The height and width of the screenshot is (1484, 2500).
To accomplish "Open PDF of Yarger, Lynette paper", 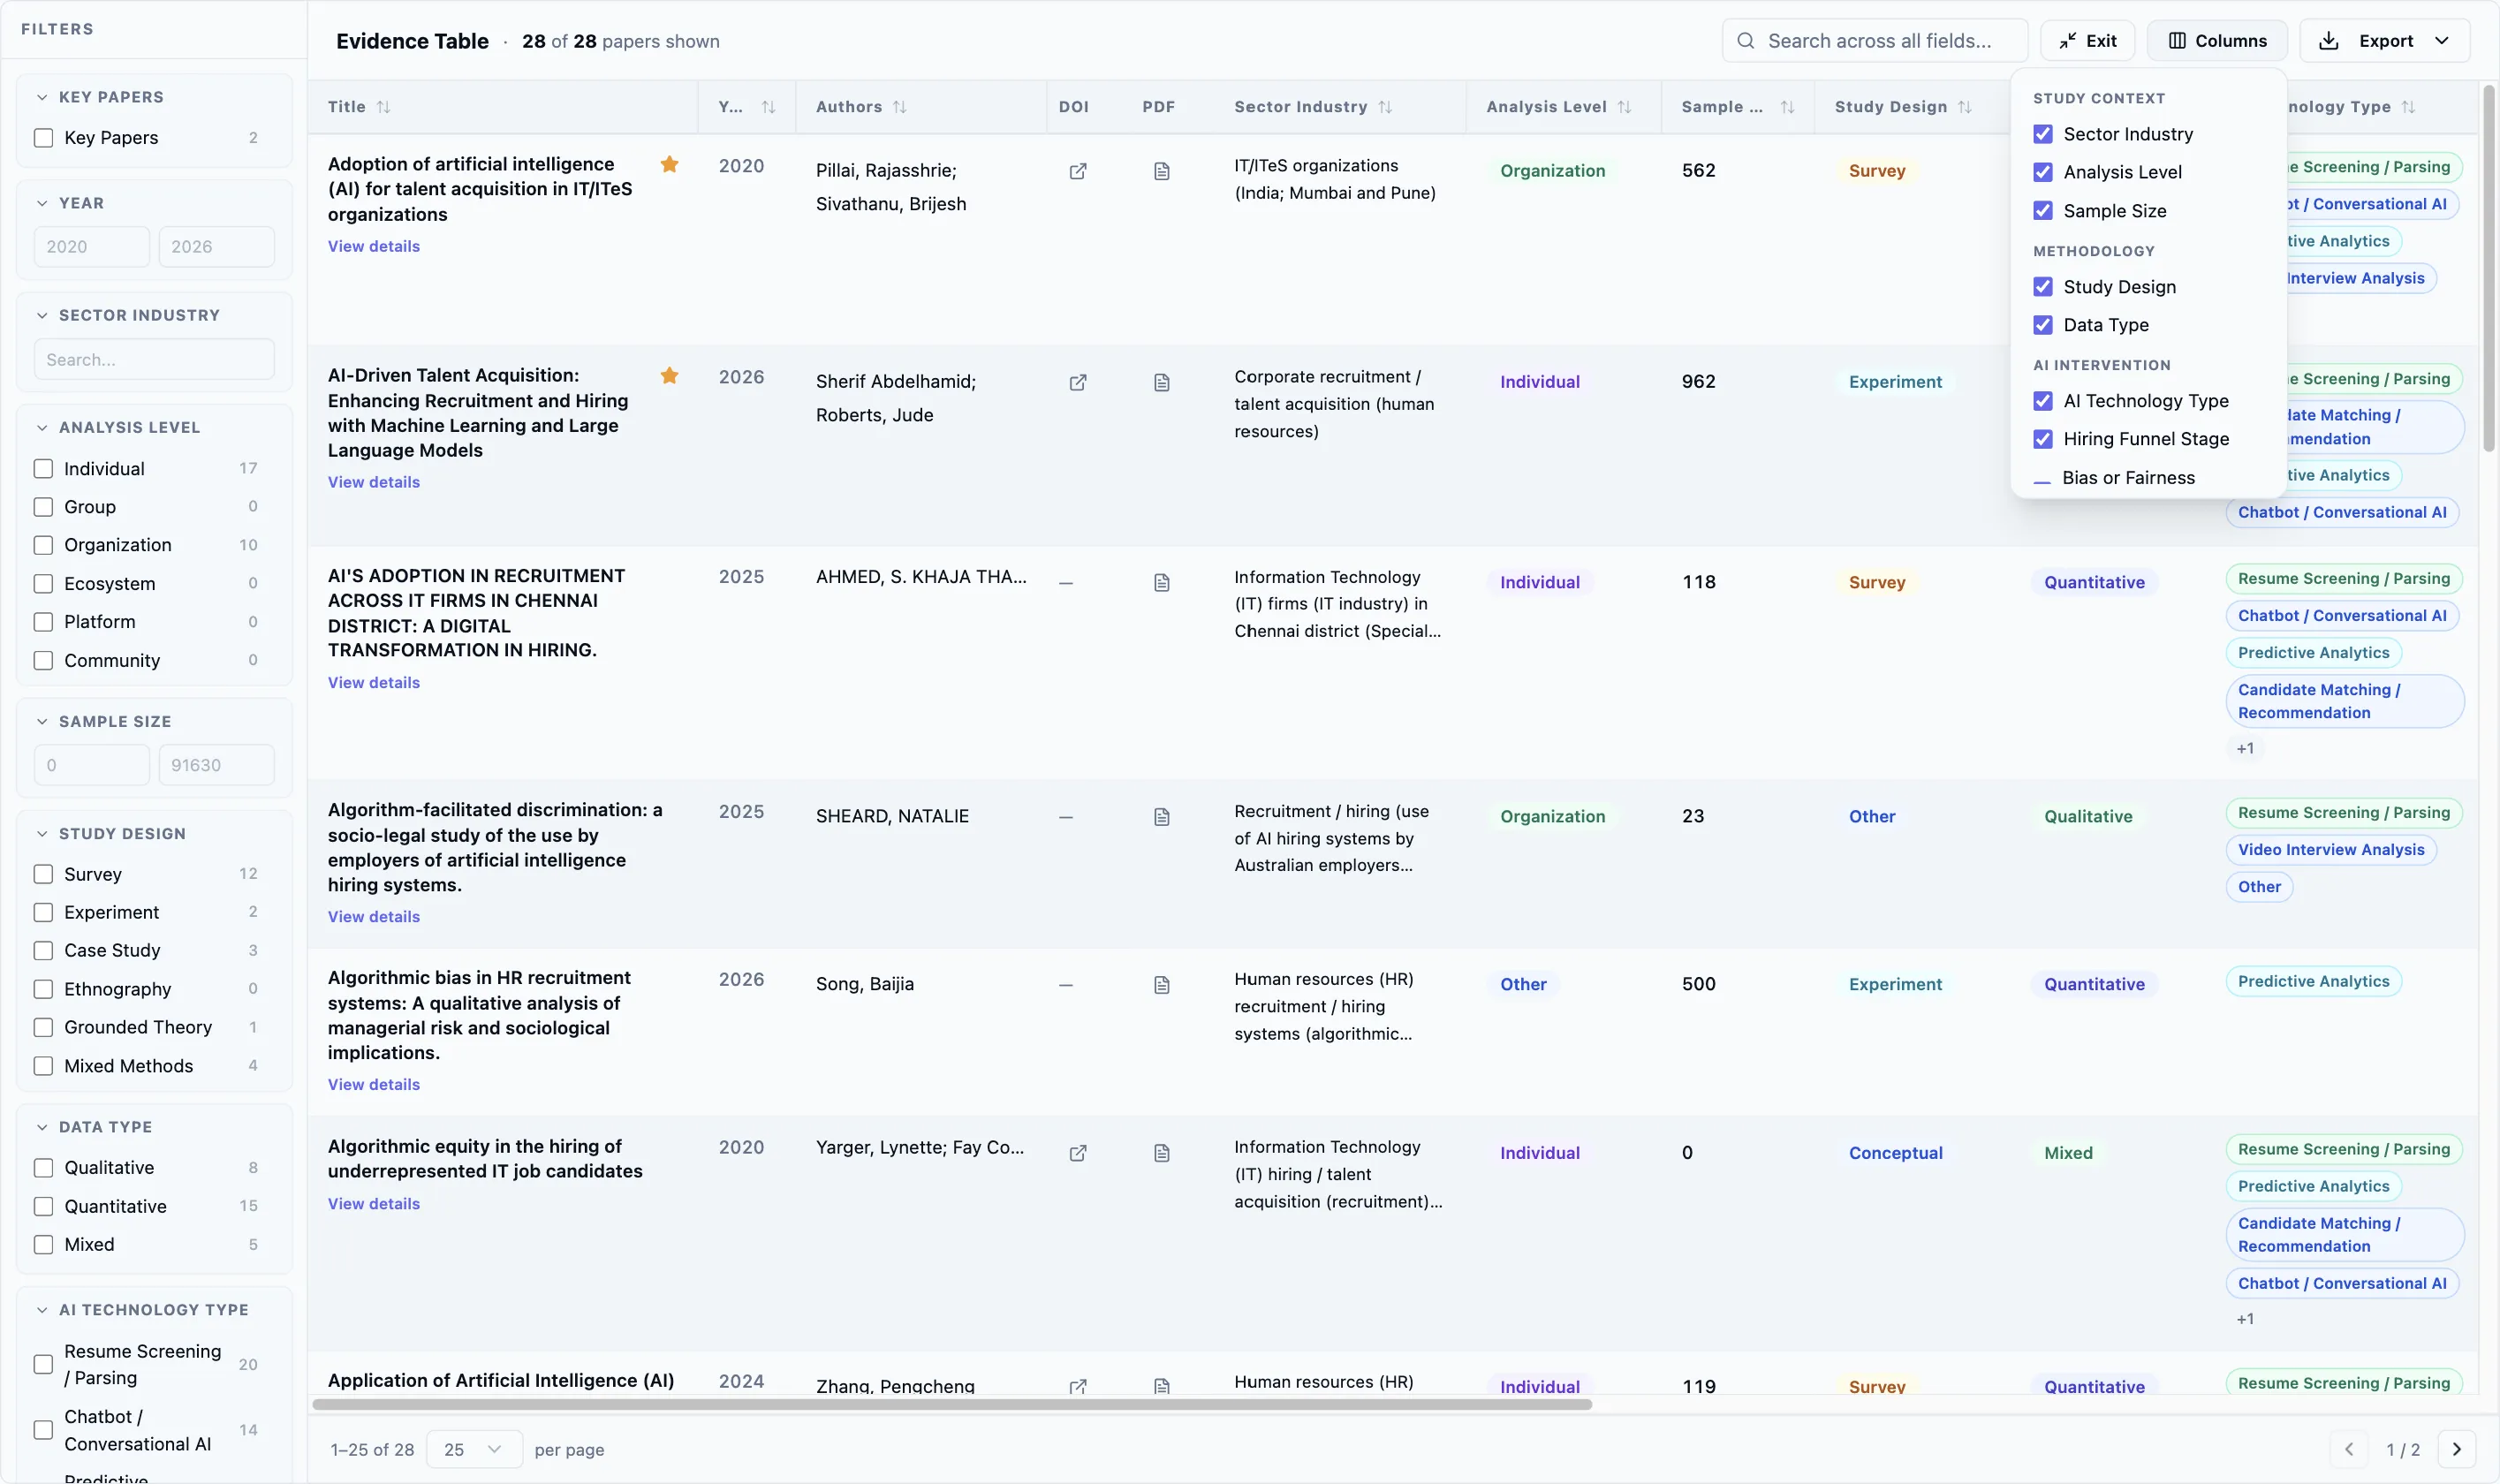I will tap(1161, 1153).
